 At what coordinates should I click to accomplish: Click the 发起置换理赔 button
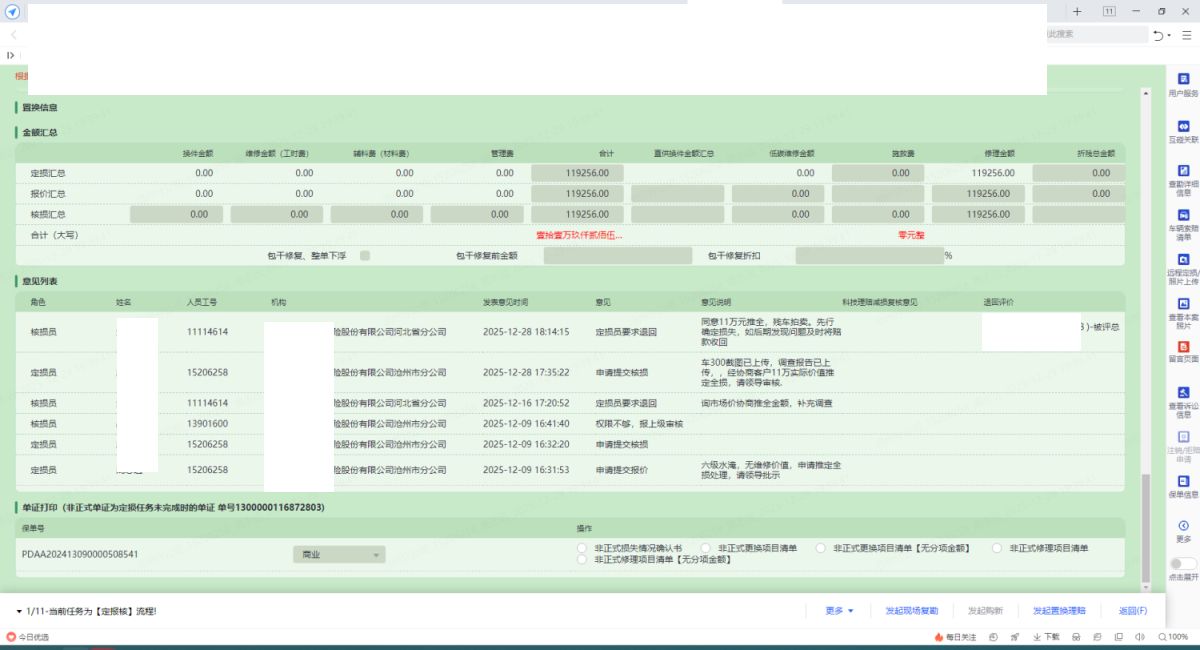pyautogui.click(x=1059, y=611)
